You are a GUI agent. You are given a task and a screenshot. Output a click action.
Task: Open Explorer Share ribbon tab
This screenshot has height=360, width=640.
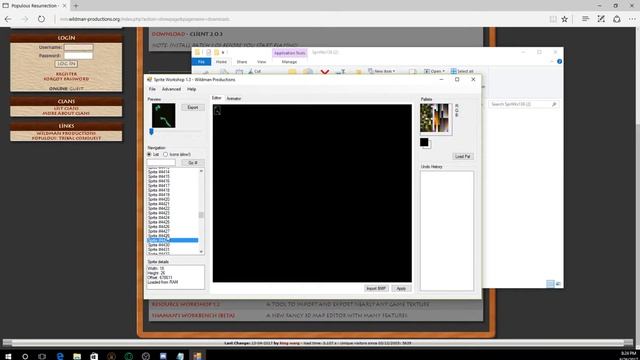pos(242,62)
